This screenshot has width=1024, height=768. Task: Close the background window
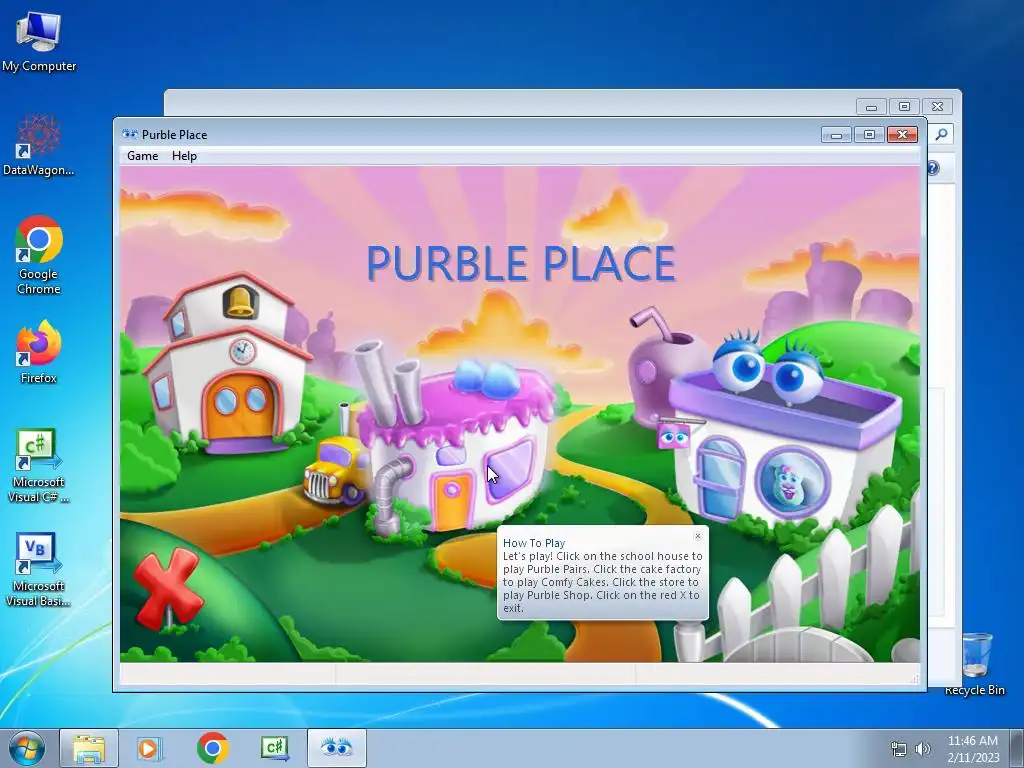coord(938,106)
